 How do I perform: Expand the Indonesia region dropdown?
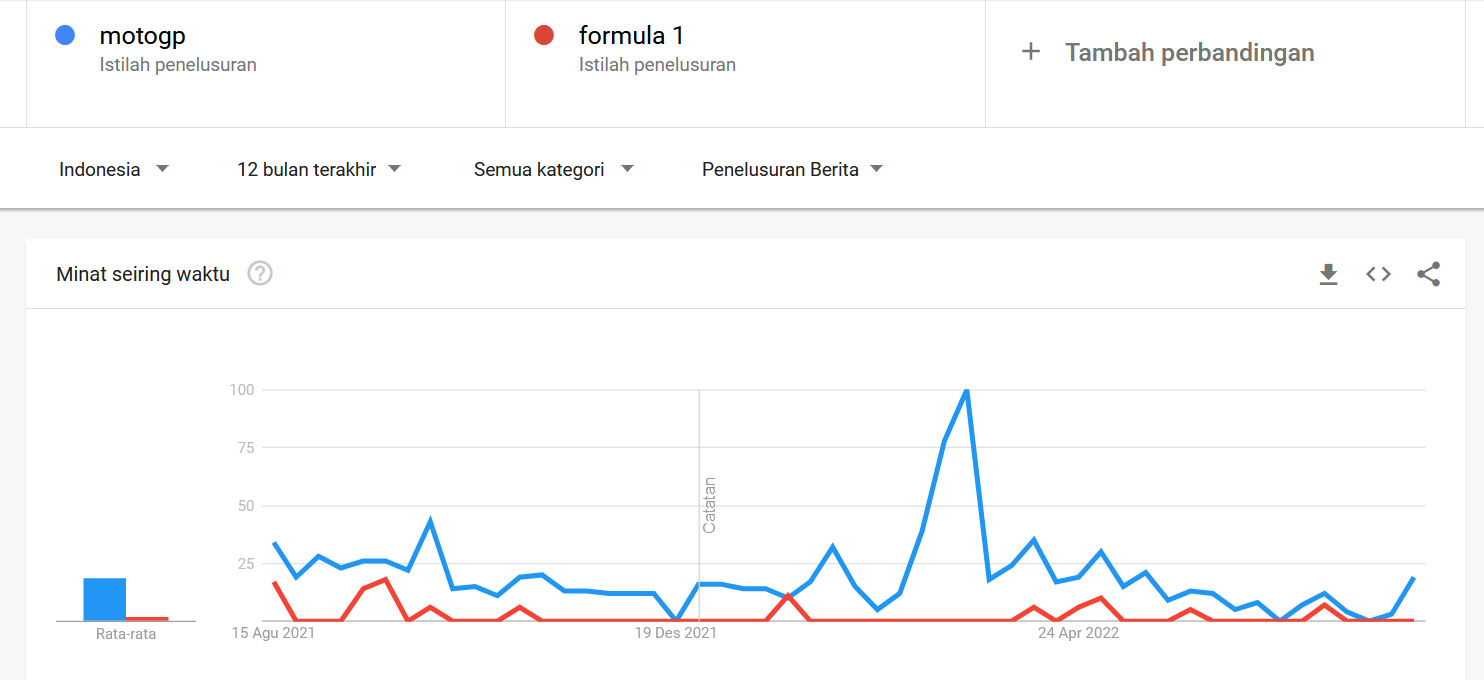[x=114, y=169]
